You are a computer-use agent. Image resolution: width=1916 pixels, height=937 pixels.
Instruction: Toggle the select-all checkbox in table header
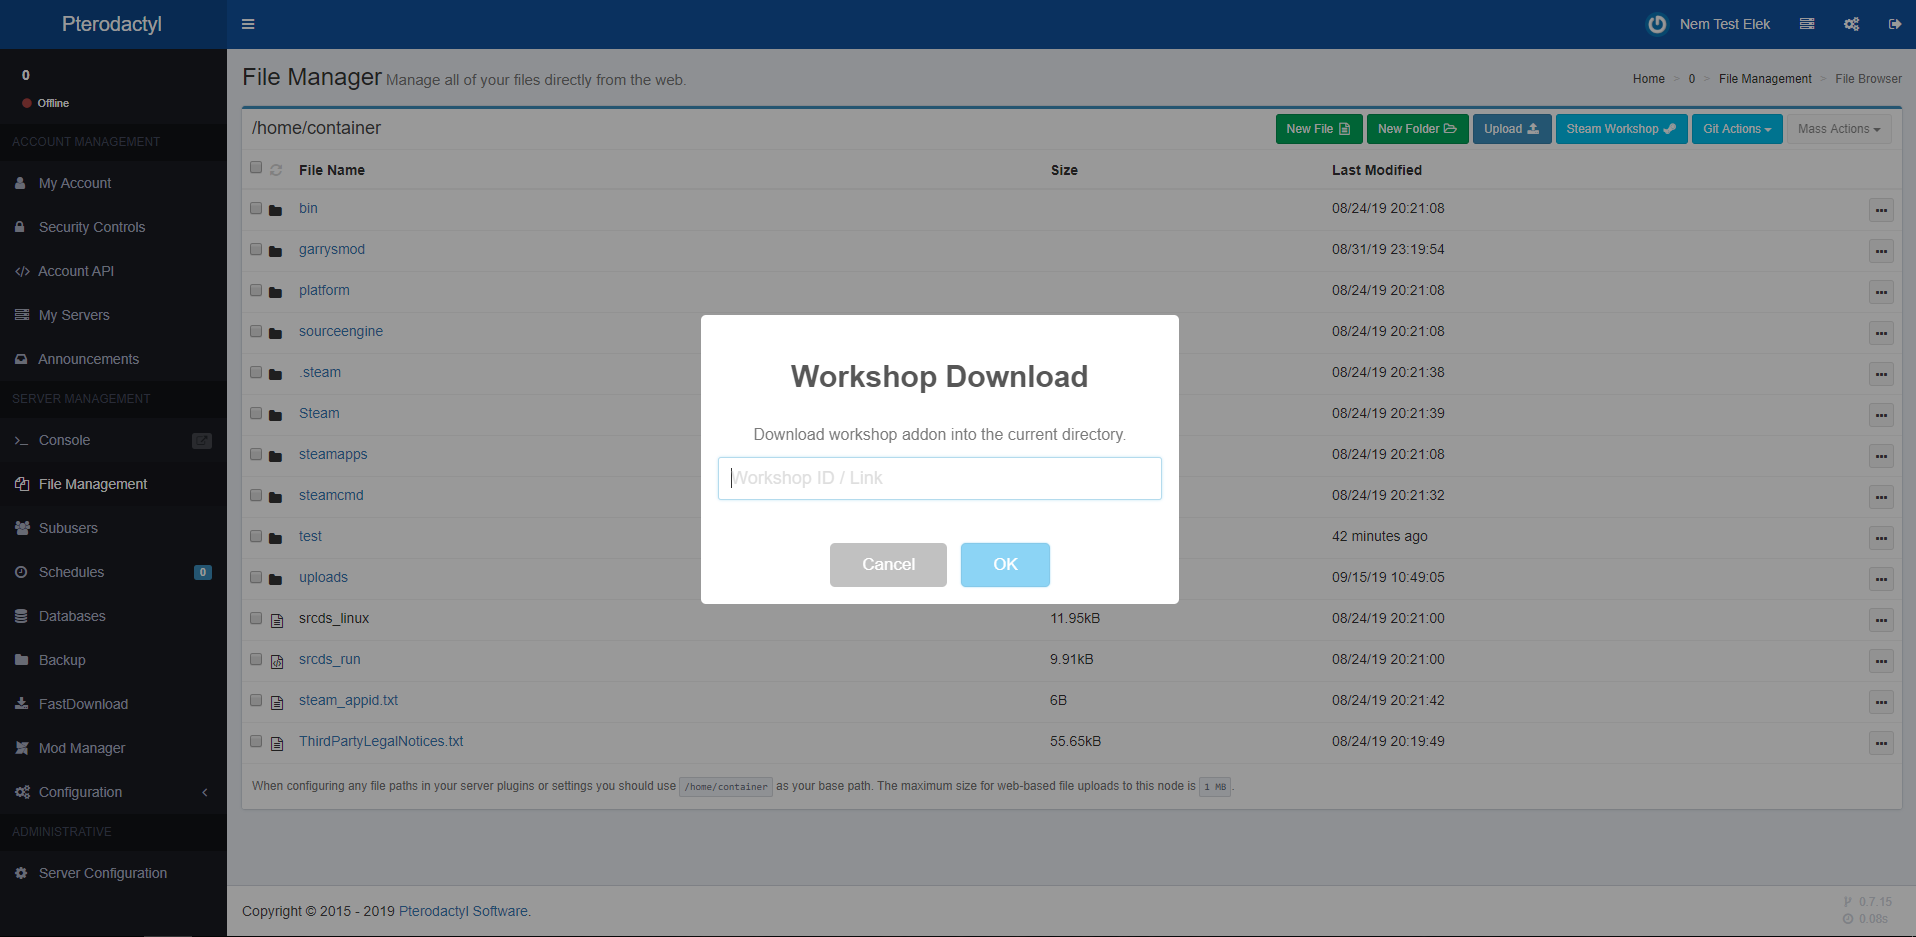tap(256, 168)
